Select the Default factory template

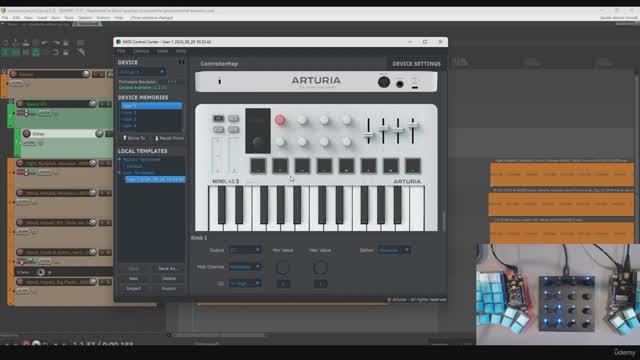(135, 166)
